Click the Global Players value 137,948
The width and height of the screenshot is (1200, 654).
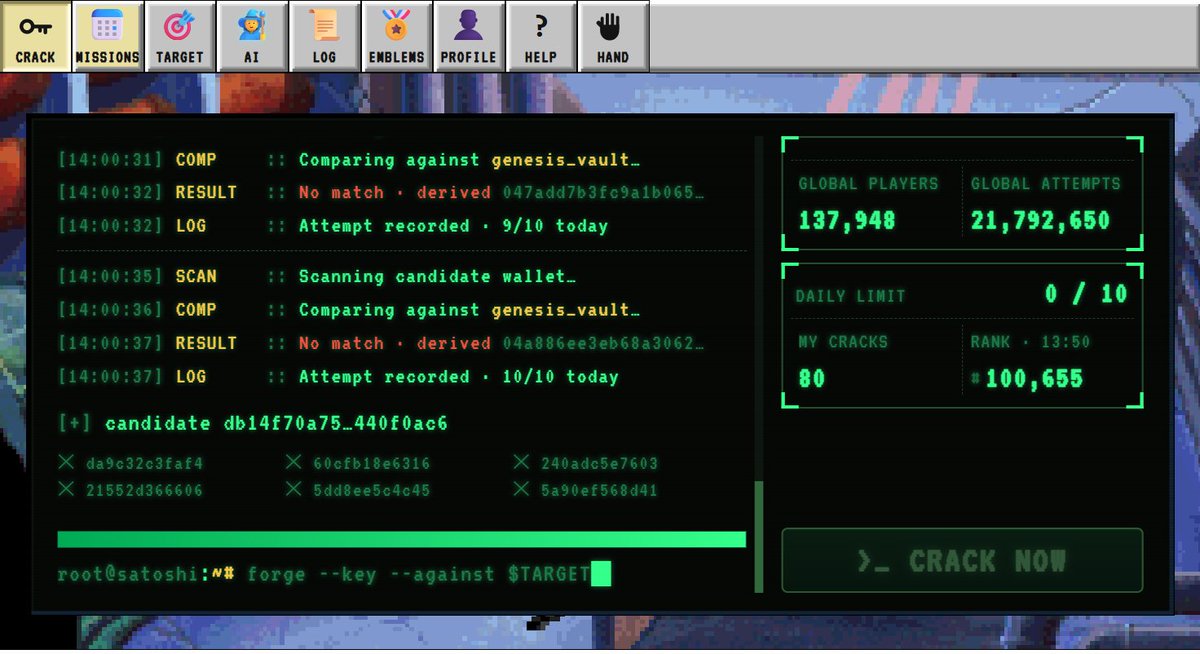point(846,220)
